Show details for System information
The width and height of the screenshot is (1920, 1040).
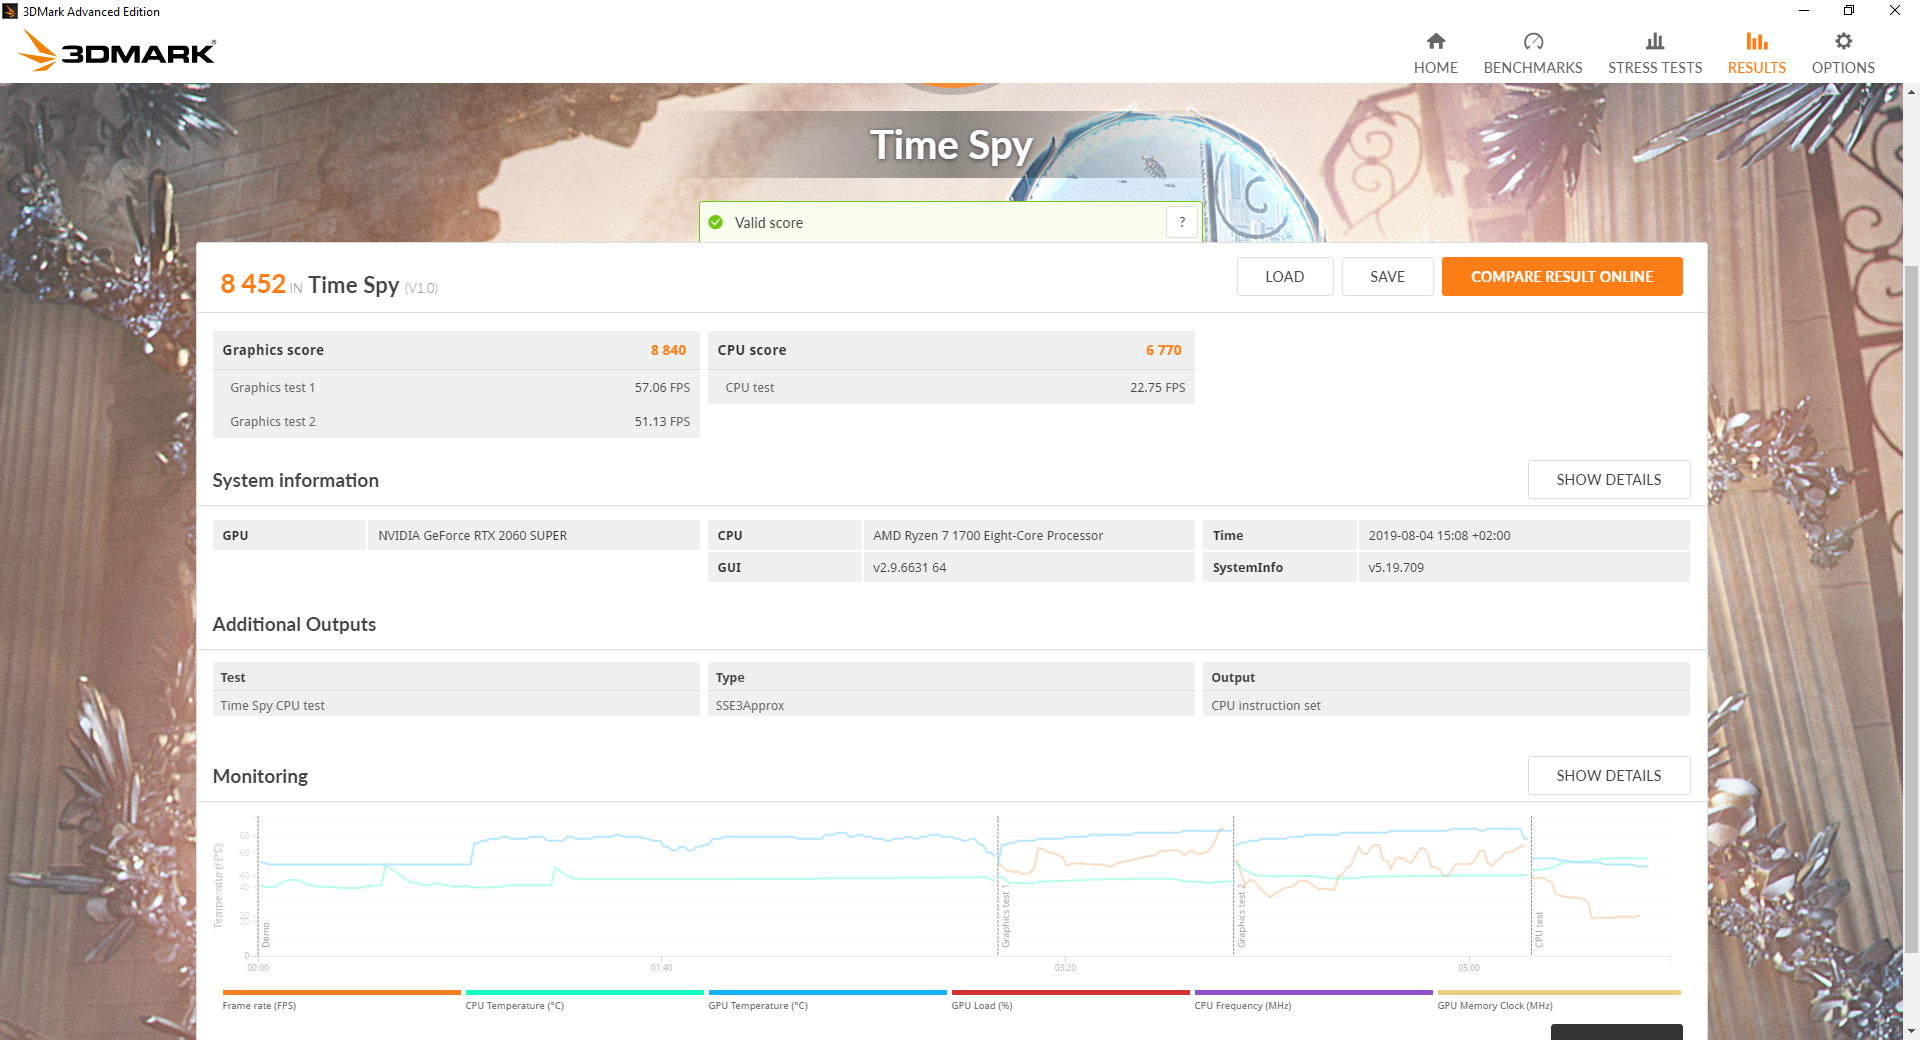coord(1609,480)
